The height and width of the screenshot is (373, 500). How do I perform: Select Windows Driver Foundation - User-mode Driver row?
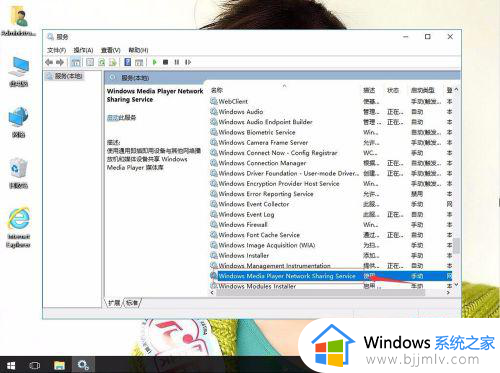tap(330, 173)
